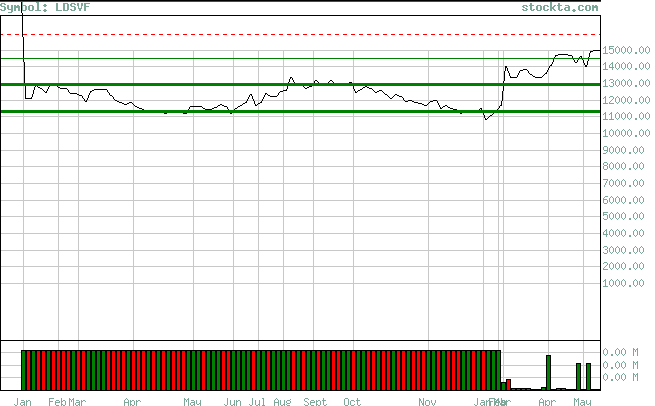The image size is (655, 406).
Task: Click the 10000.00 price axis label
Action: pyautogui.click(x=626, y=133)
